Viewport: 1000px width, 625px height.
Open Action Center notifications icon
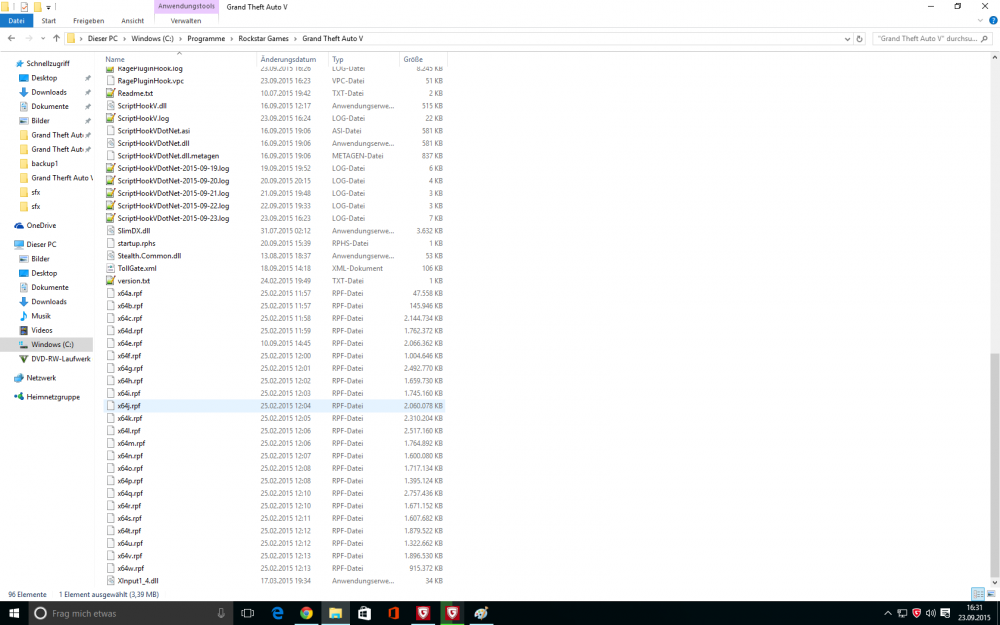(x=945, y=613)
